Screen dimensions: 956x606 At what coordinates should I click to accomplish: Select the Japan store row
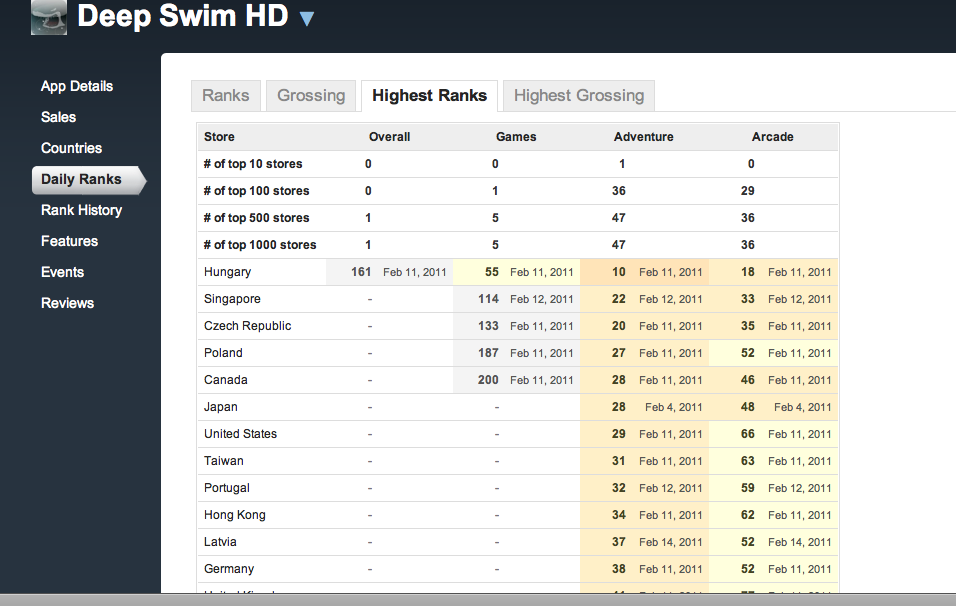point(517,407)
